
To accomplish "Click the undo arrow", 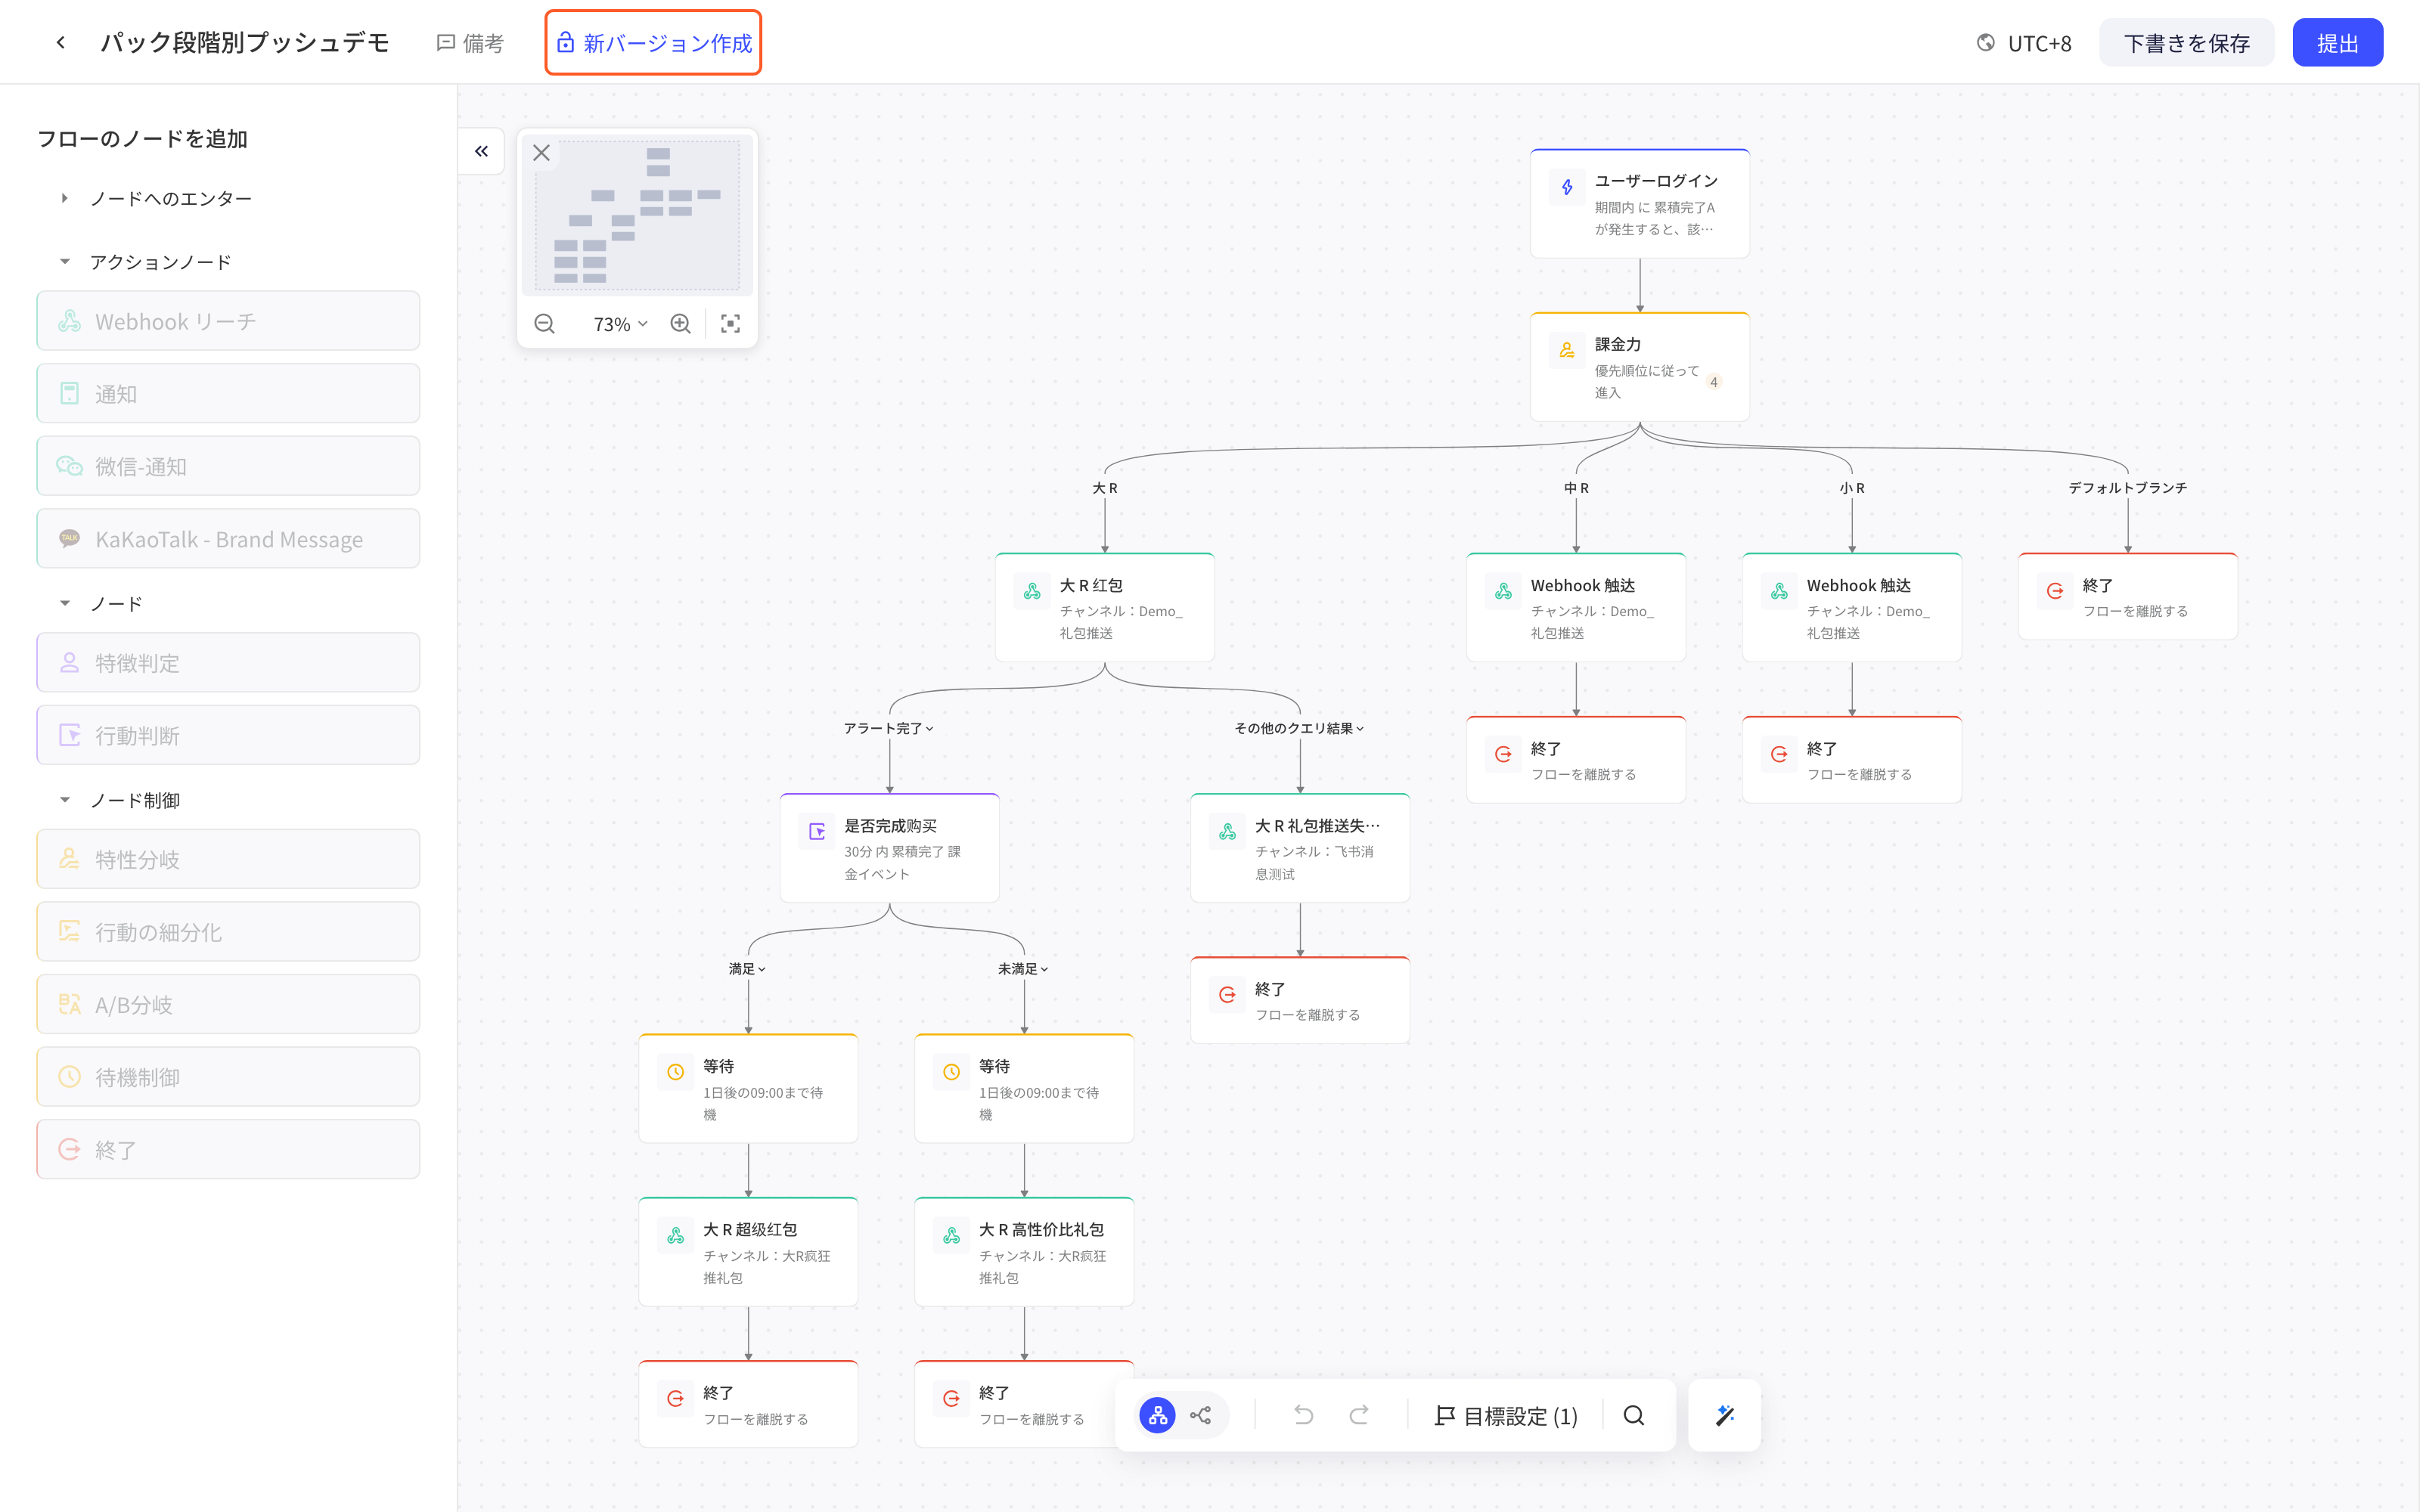I will [x=1303, y=1415].
